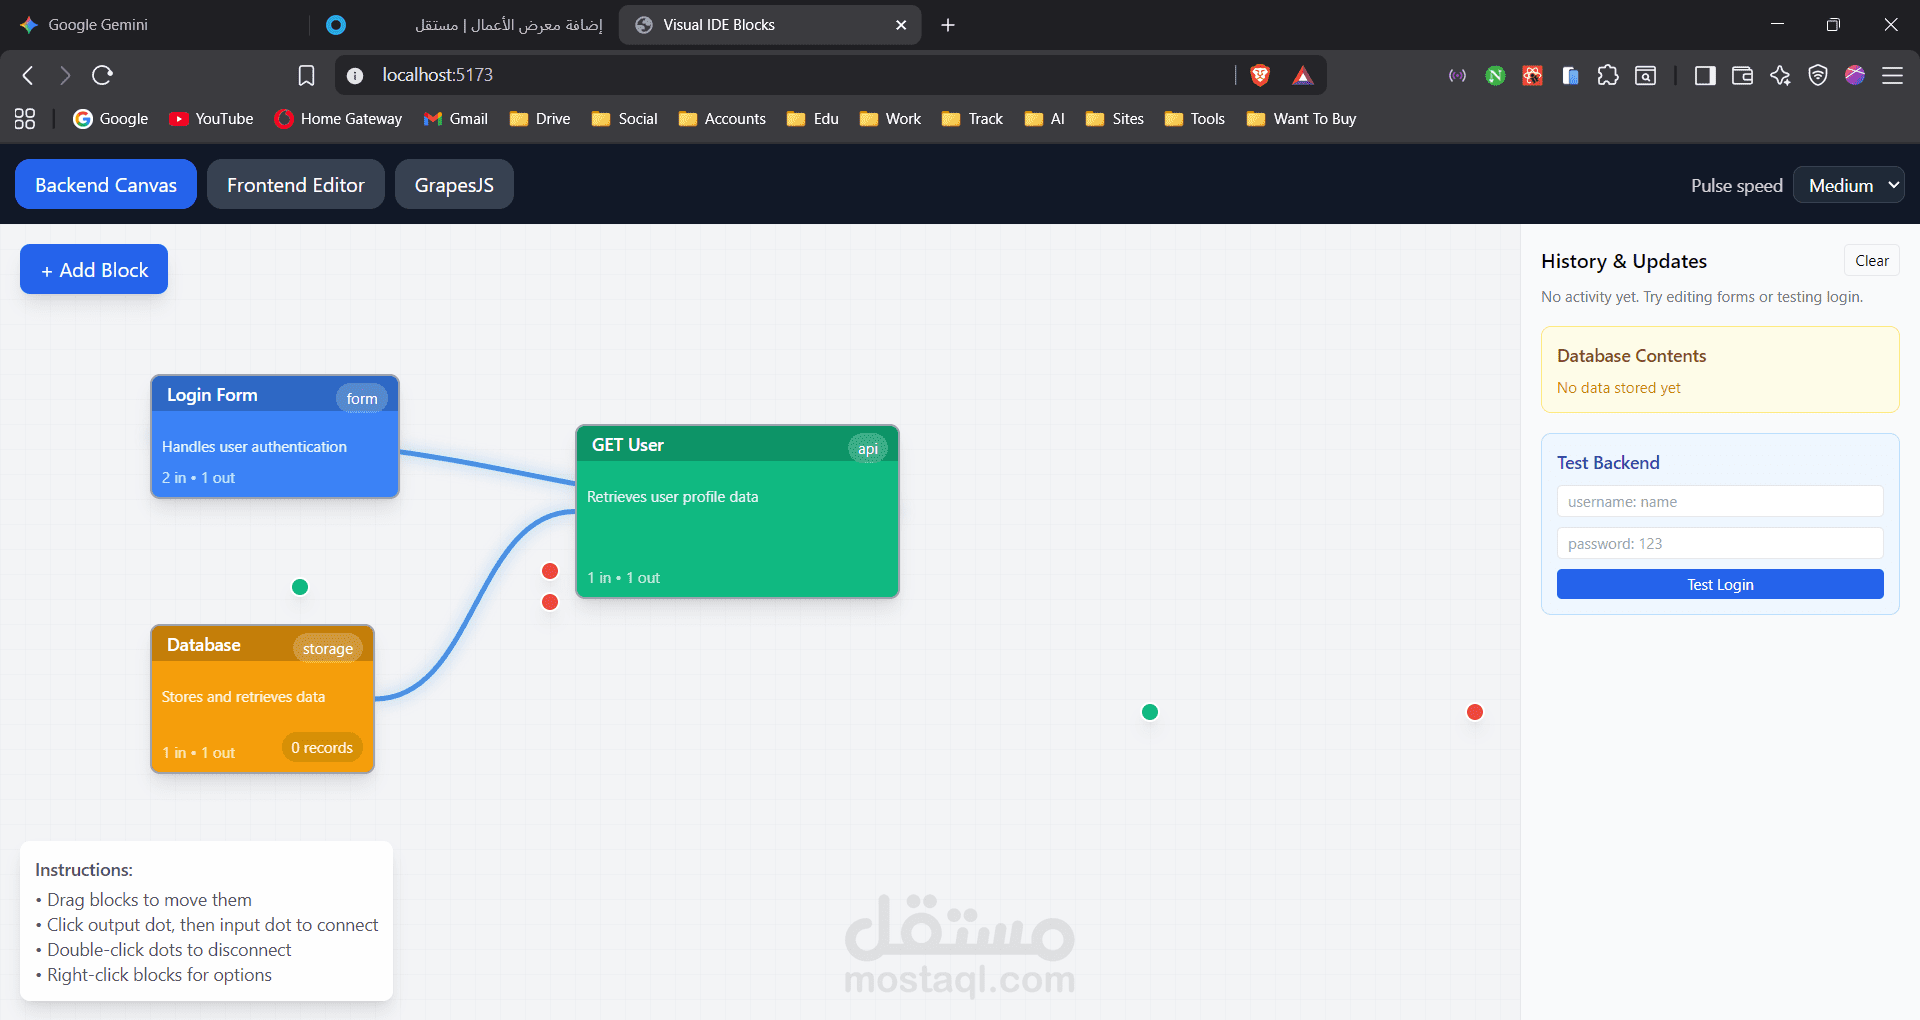Open the Brave Shields lion icon
Screen dimensions: 1920x1020
pos(1260,75)
